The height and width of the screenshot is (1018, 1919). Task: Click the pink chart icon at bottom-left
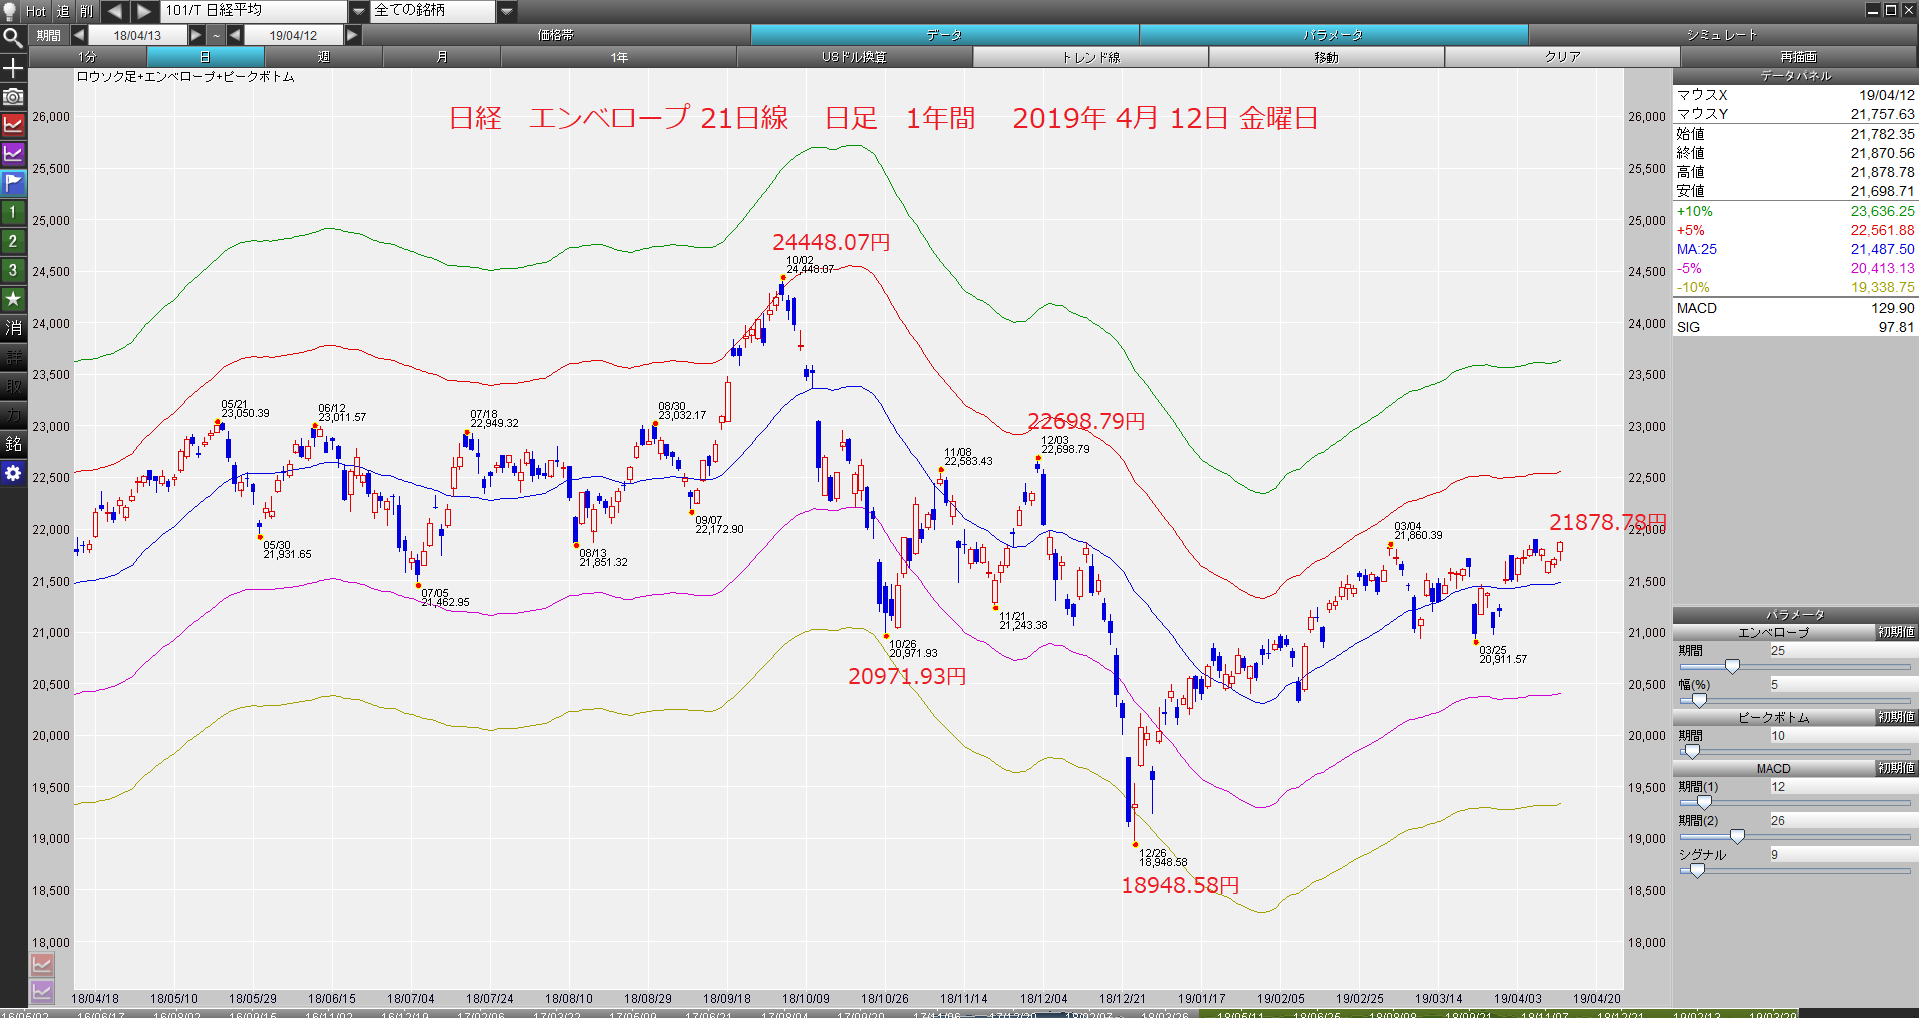click(42, 964)
